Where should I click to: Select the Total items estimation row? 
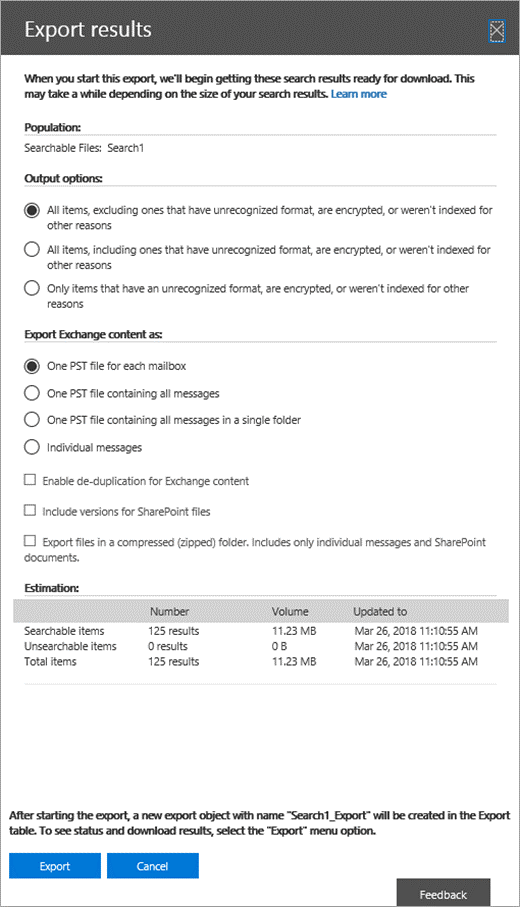pyautogui.click(x=260, y=661)
